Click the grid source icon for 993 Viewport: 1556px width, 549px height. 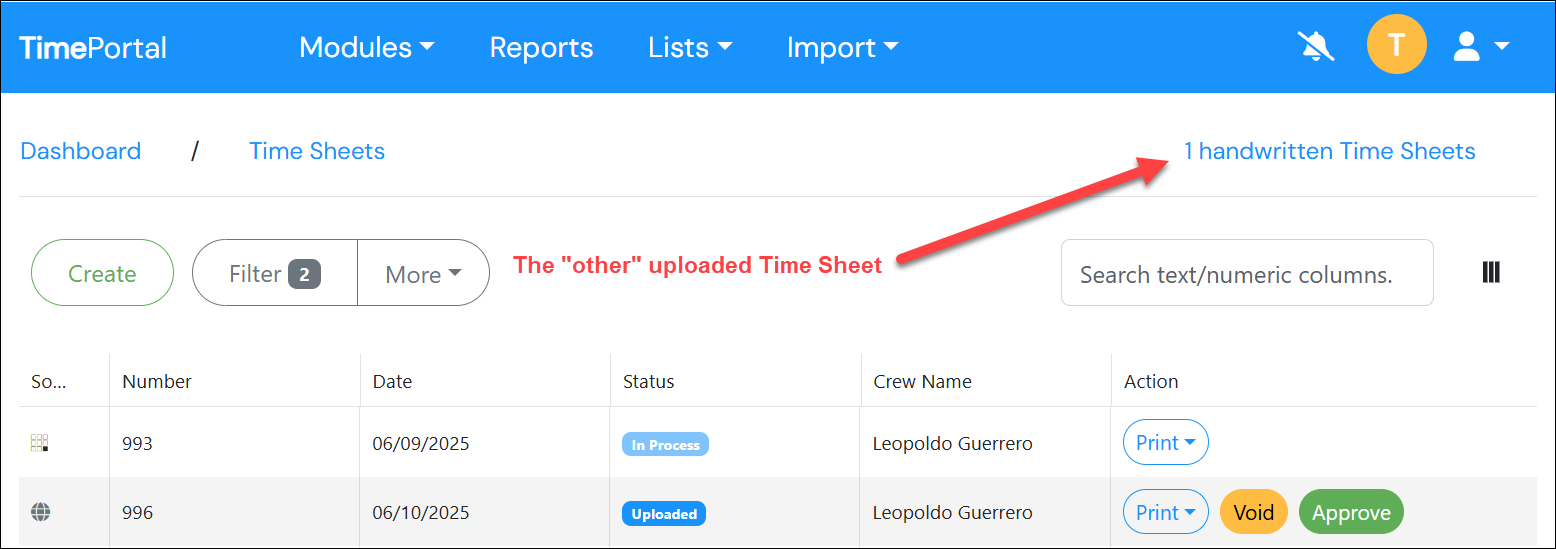pyautogui.click(x=40, y=443)
